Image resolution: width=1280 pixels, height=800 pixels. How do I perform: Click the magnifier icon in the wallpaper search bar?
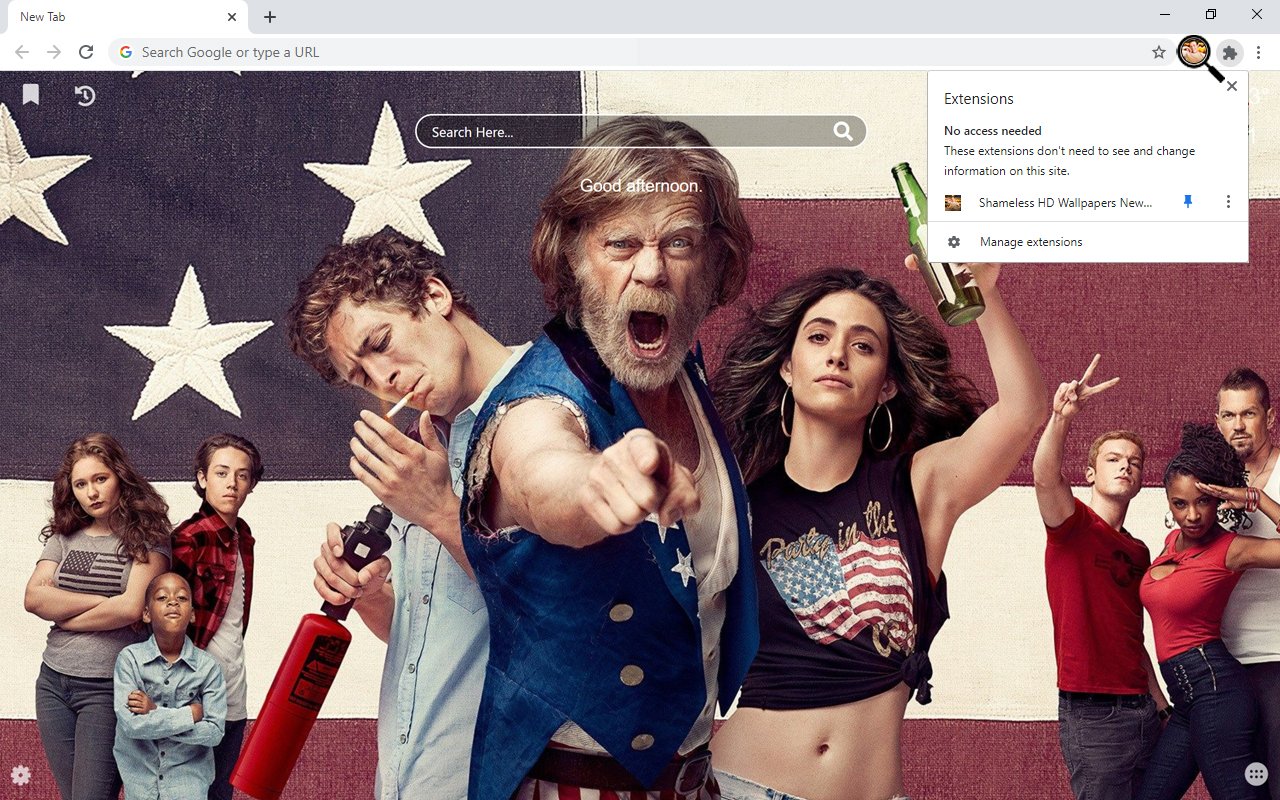(x=843, y=131)
